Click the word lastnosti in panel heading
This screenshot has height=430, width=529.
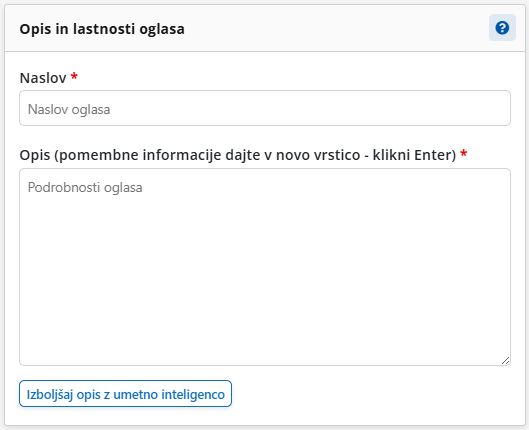pos(104,29)
